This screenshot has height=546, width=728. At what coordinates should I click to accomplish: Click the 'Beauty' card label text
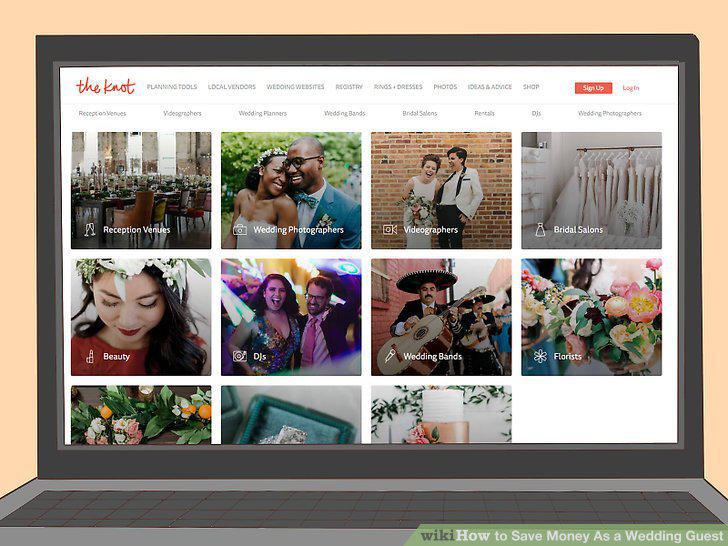[x=117, y=357]
